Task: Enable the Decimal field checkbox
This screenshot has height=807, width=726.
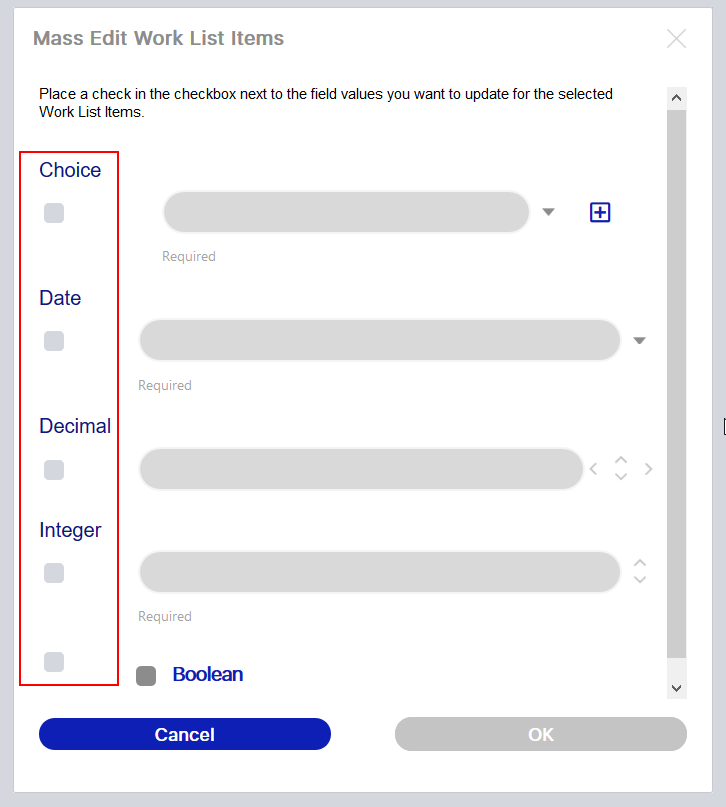Action: pyautogui.click(x=54, y=470)
